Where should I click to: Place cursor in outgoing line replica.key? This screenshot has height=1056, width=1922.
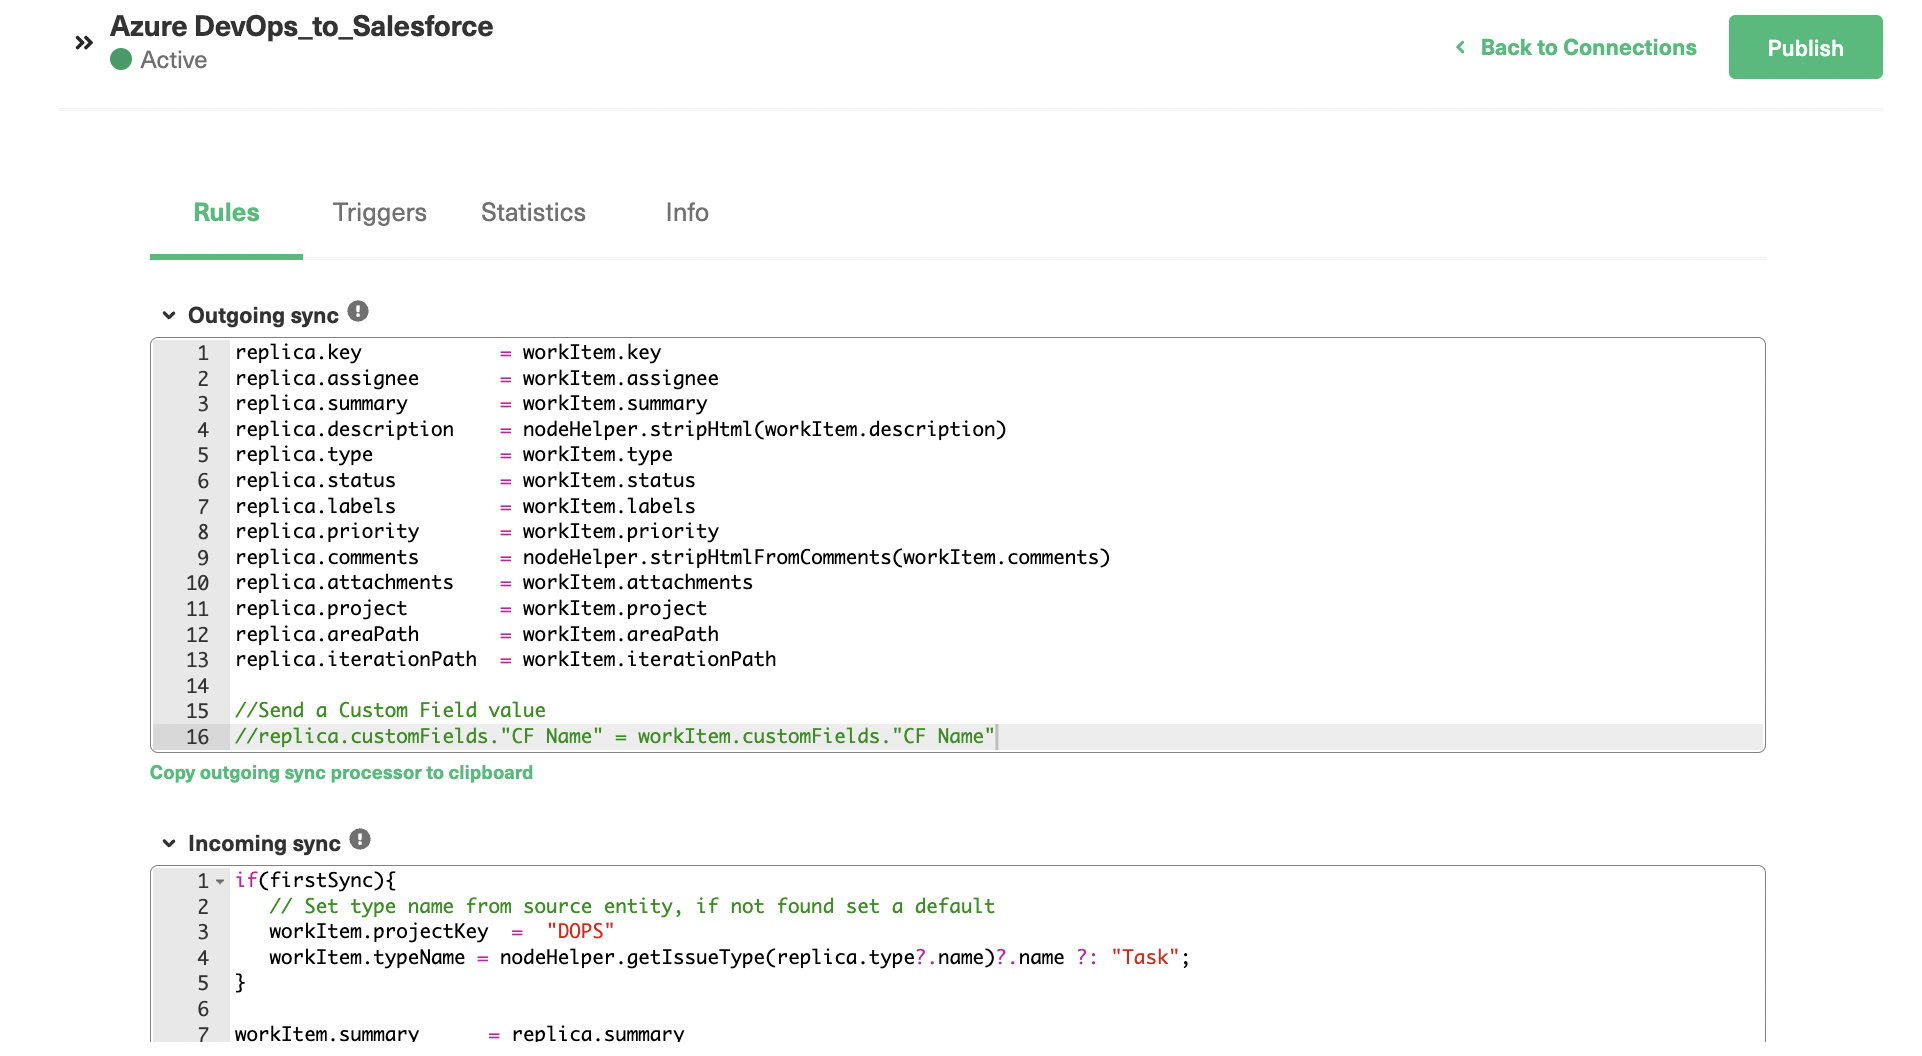448,353
